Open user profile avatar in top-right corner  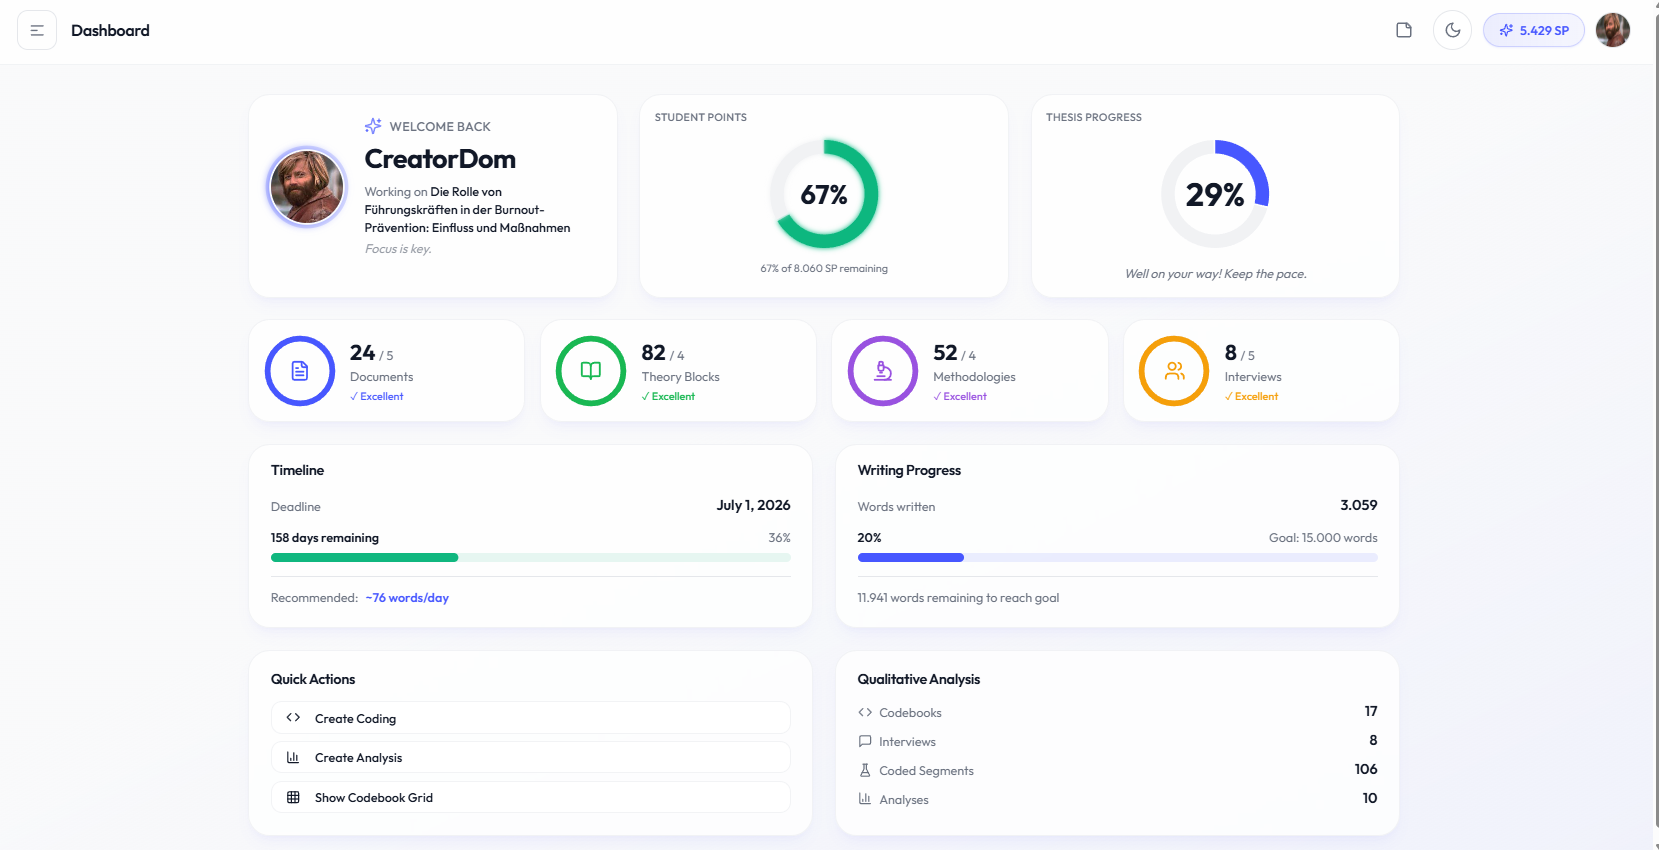(x=1612, y=30)
